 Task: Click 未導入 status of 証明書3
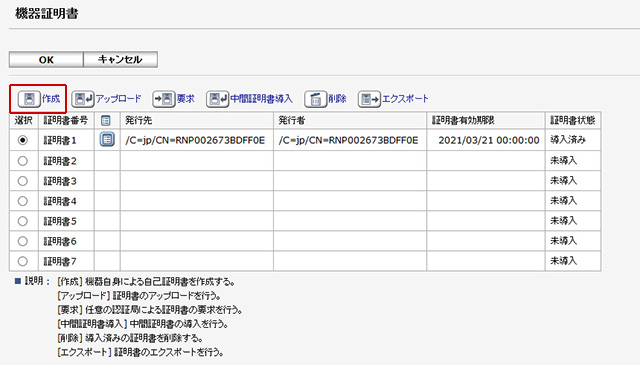(x=564, y=180)
